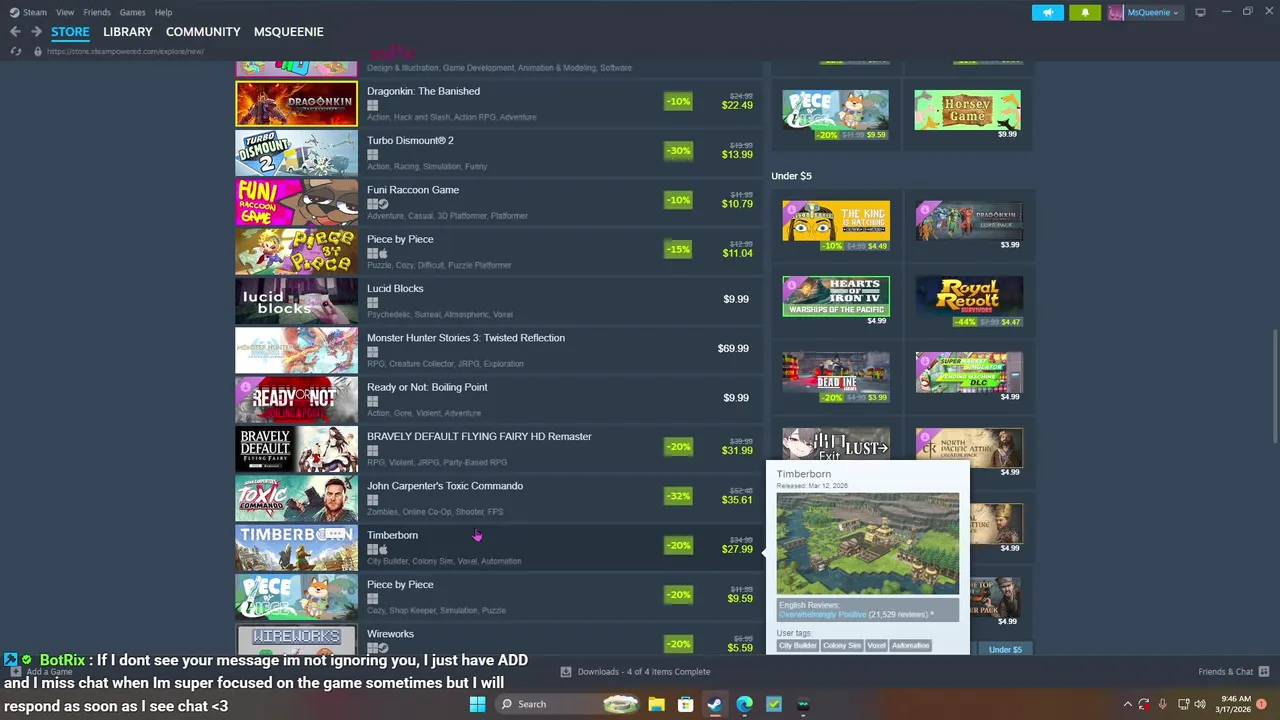Screen dimensions: 1280x720
Task: Open Downloads status at bottom
Action: click(x=635, y=672)
